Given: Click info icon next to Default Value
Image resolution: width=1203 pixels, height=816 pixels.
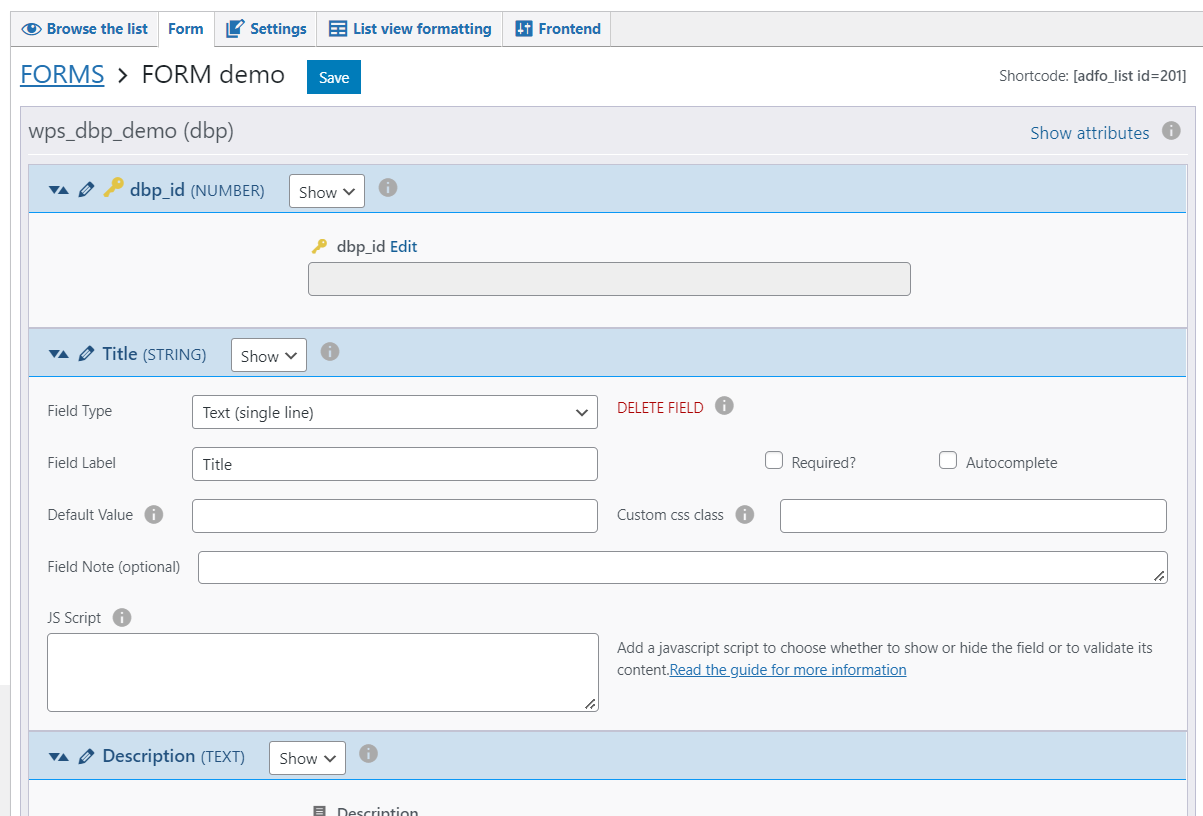Looking at the screenshot, I should pos(153,514).
